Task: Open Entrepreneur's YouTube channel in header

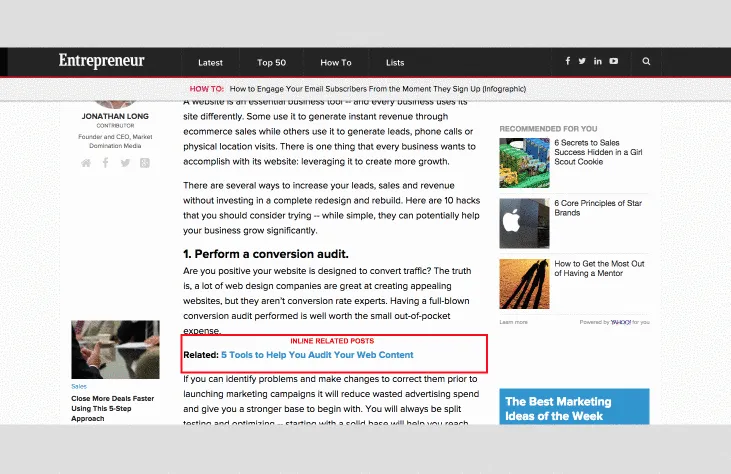Action: (614, 62)
